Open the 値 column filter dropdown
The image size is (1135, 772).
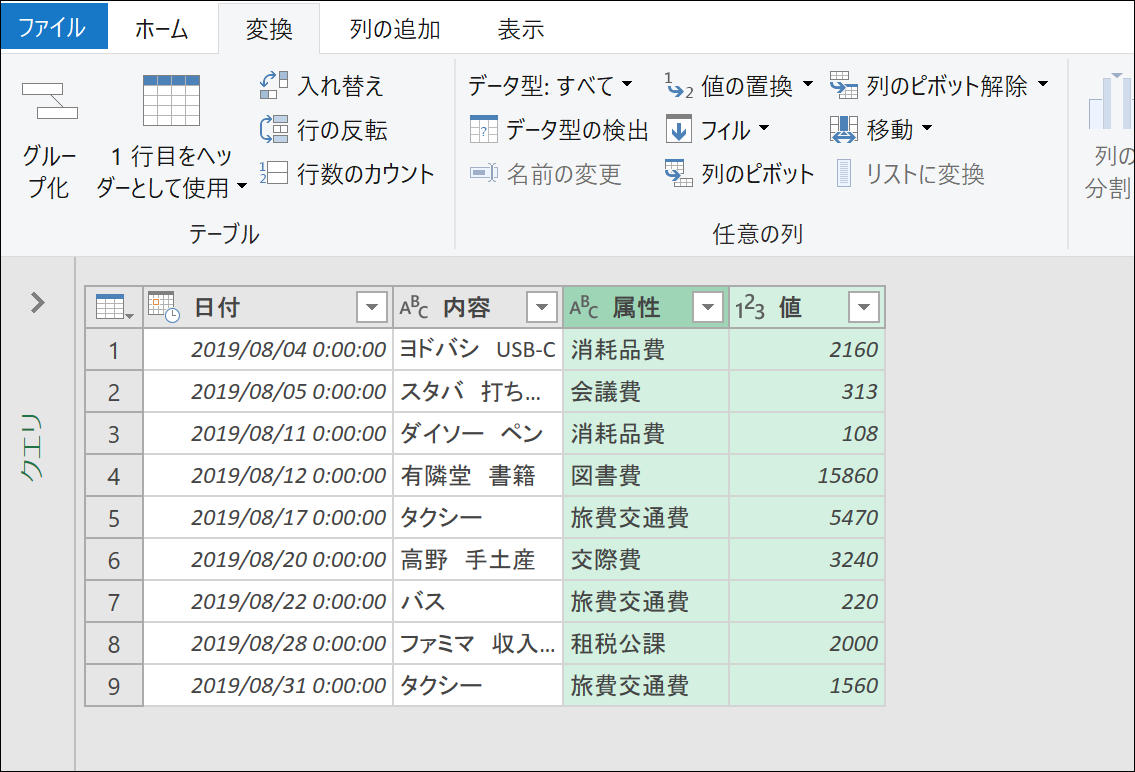pos(864,307)
